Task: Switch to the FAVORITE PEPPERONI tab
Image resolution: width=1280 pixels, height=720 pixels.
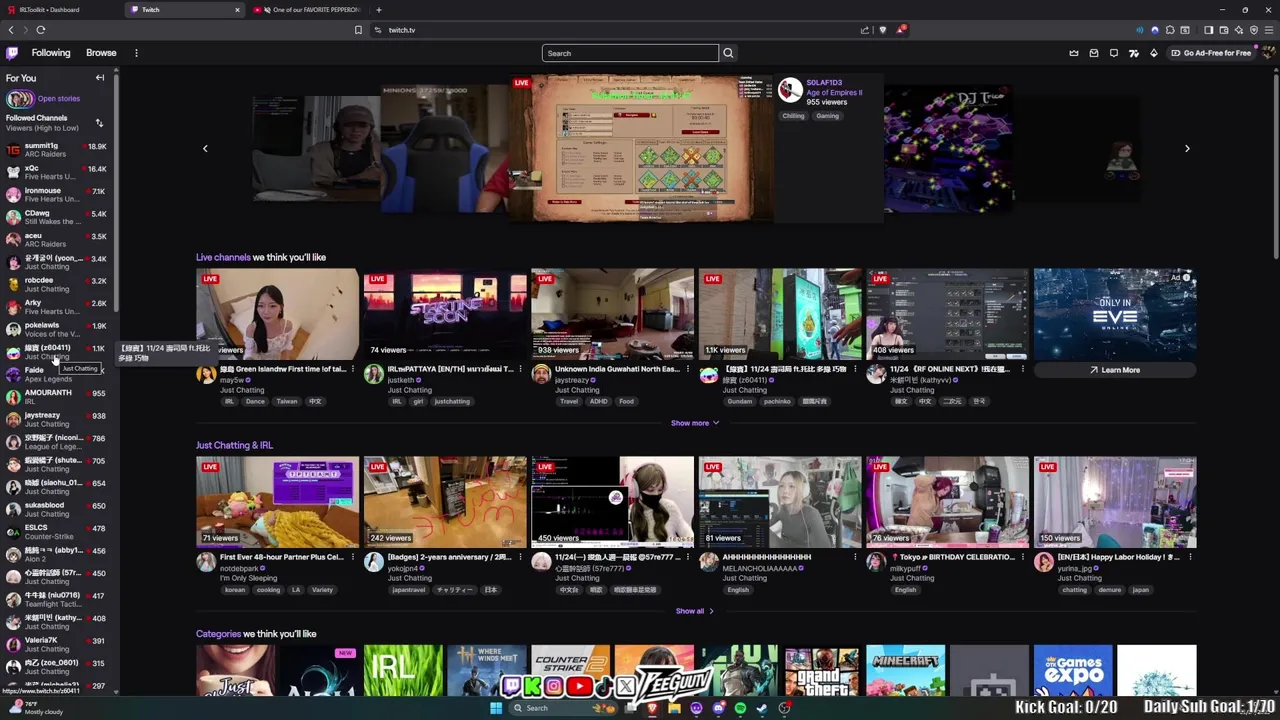Action: [306, 10]
